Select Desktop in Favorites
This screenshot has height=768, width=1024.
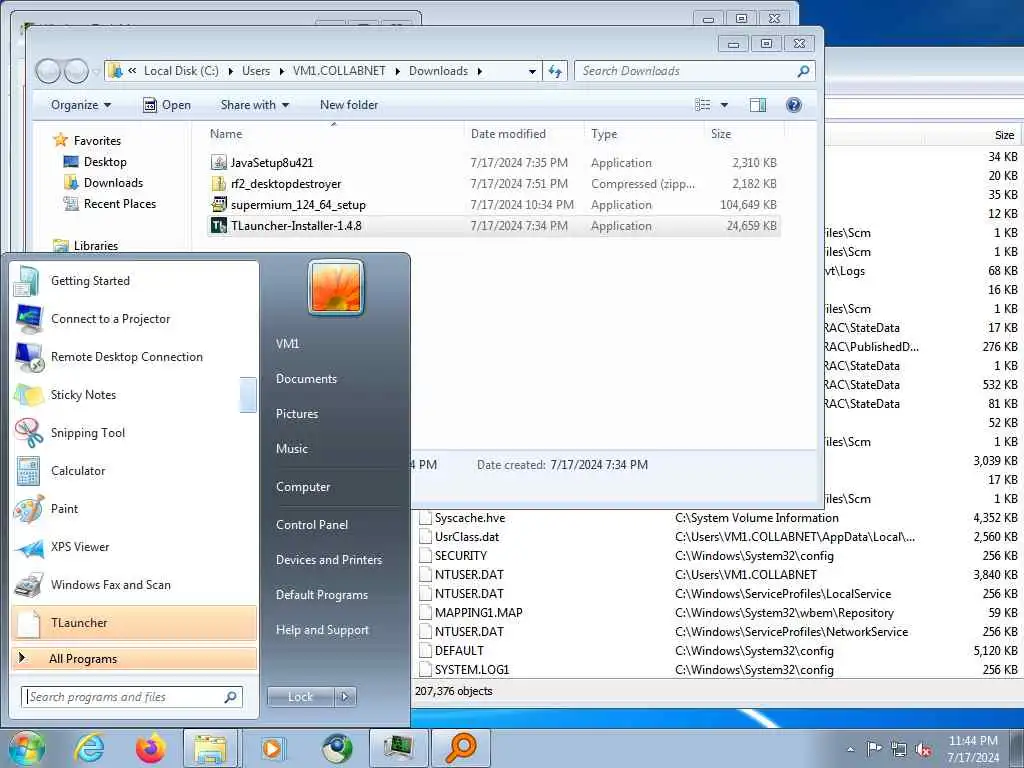pos(104,162)
